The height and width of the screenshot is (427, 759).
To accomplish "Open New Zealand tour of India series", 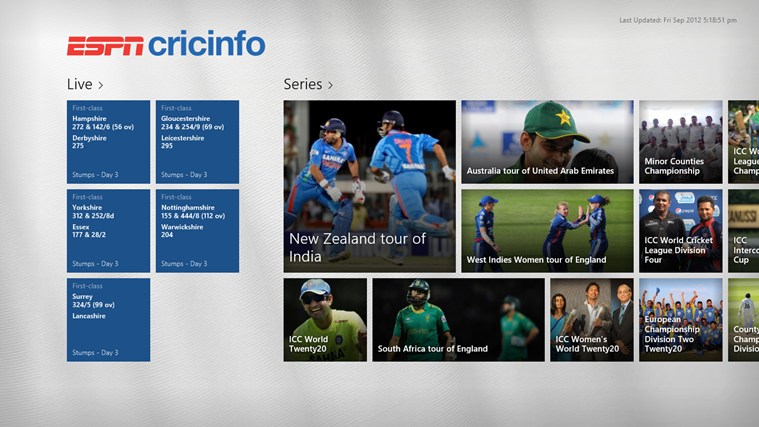I will pyautogui.click(x=370, y=186).
